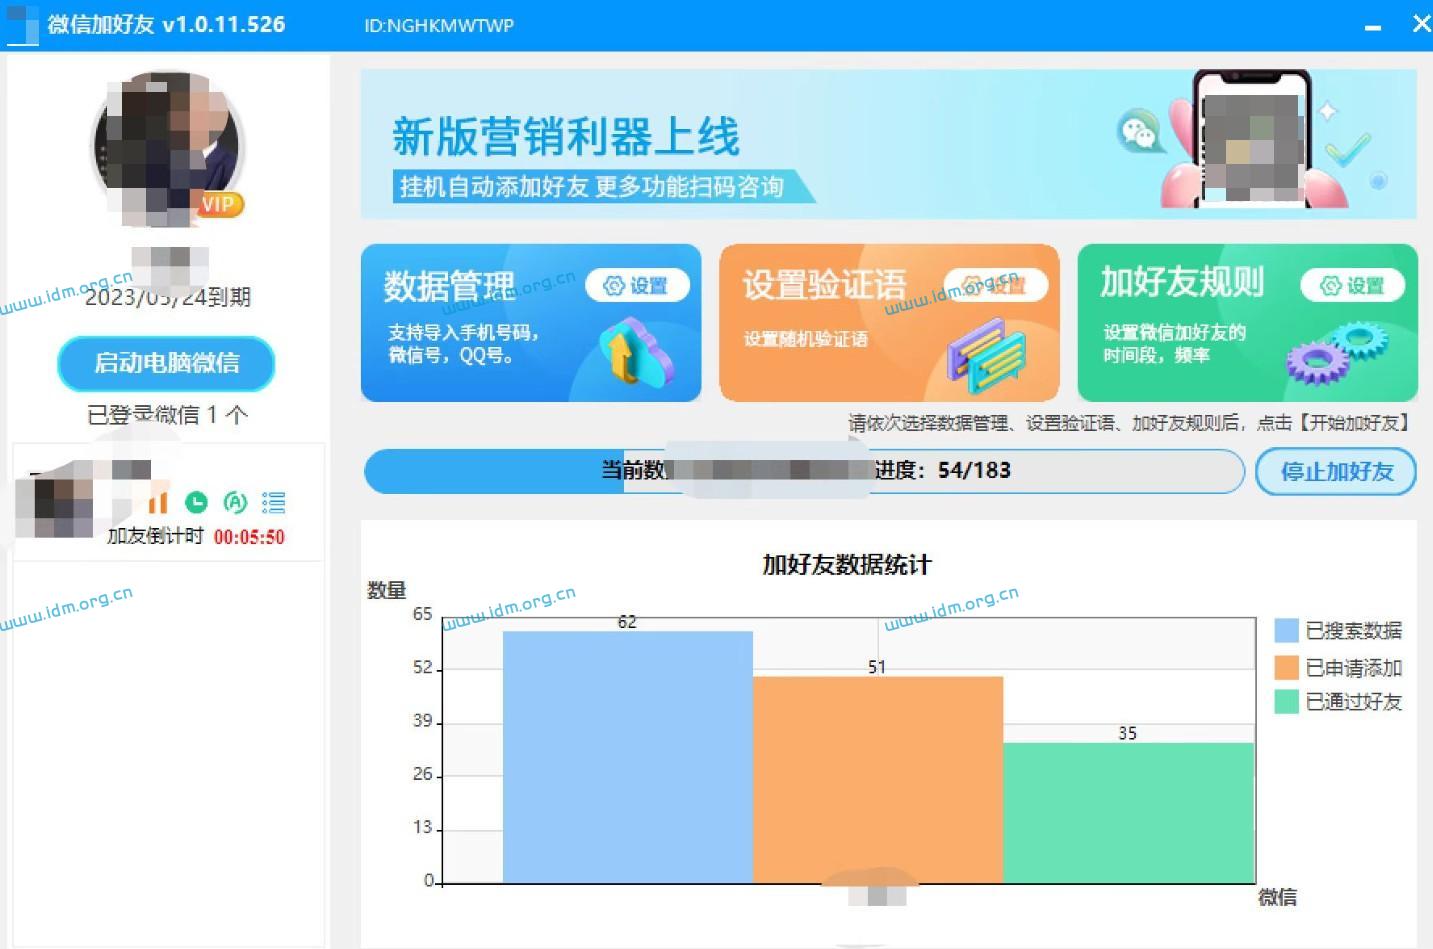Click the 00:05:50 countdown timer
Image resolution: width=1433 pixels, height=949 pixels.
click(x=249, y=537)
